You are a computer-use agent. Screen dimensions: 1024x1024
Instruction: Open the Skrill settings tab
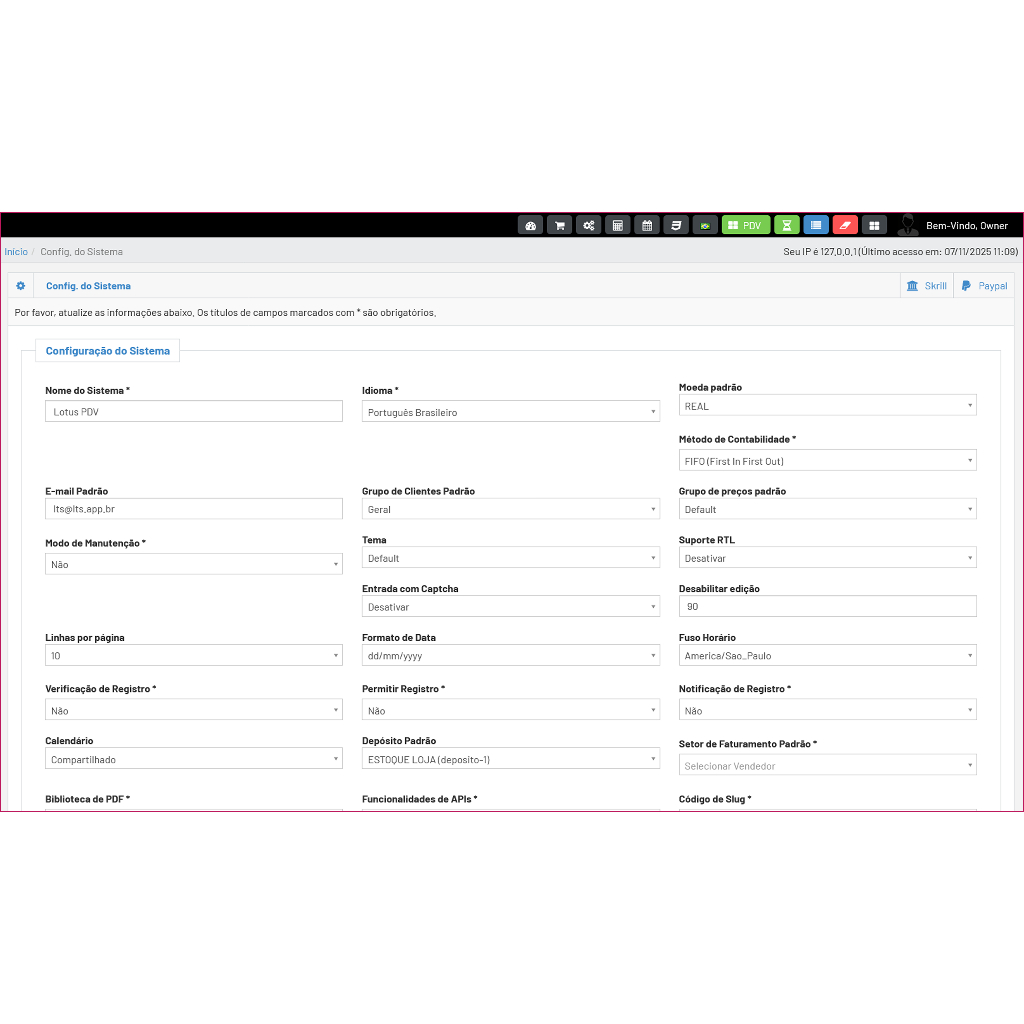(x=926, y=286)
